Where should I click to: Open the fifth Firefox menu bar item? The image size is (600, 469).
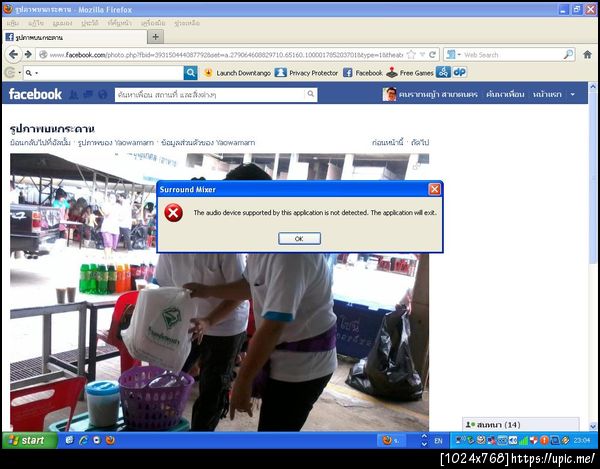tap(119, 23)
